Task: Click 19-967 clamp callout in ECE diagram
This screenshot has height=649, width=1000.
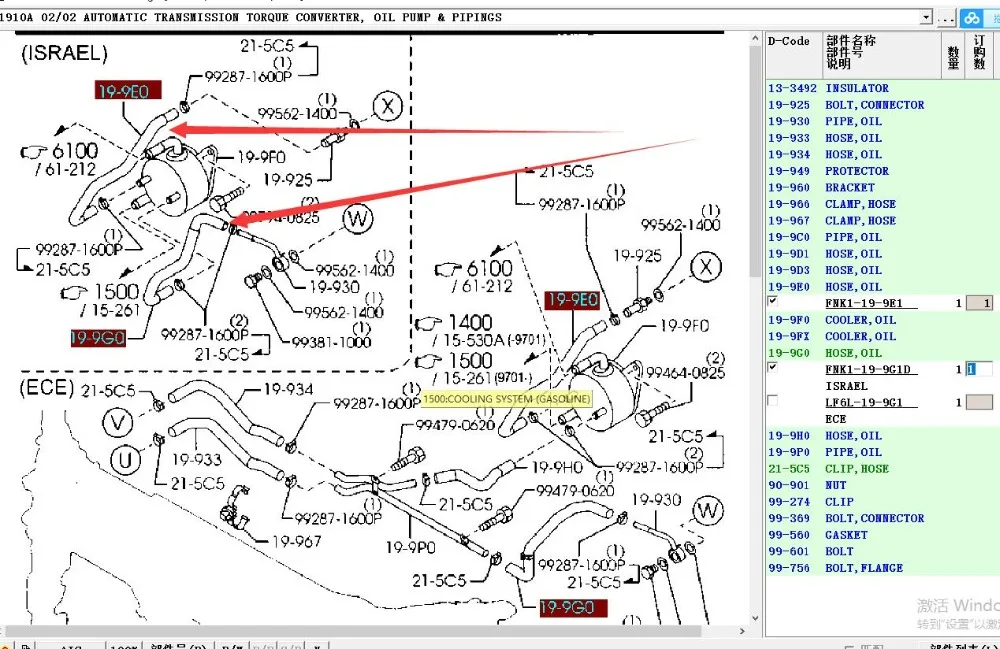Action: click(297, 541)
